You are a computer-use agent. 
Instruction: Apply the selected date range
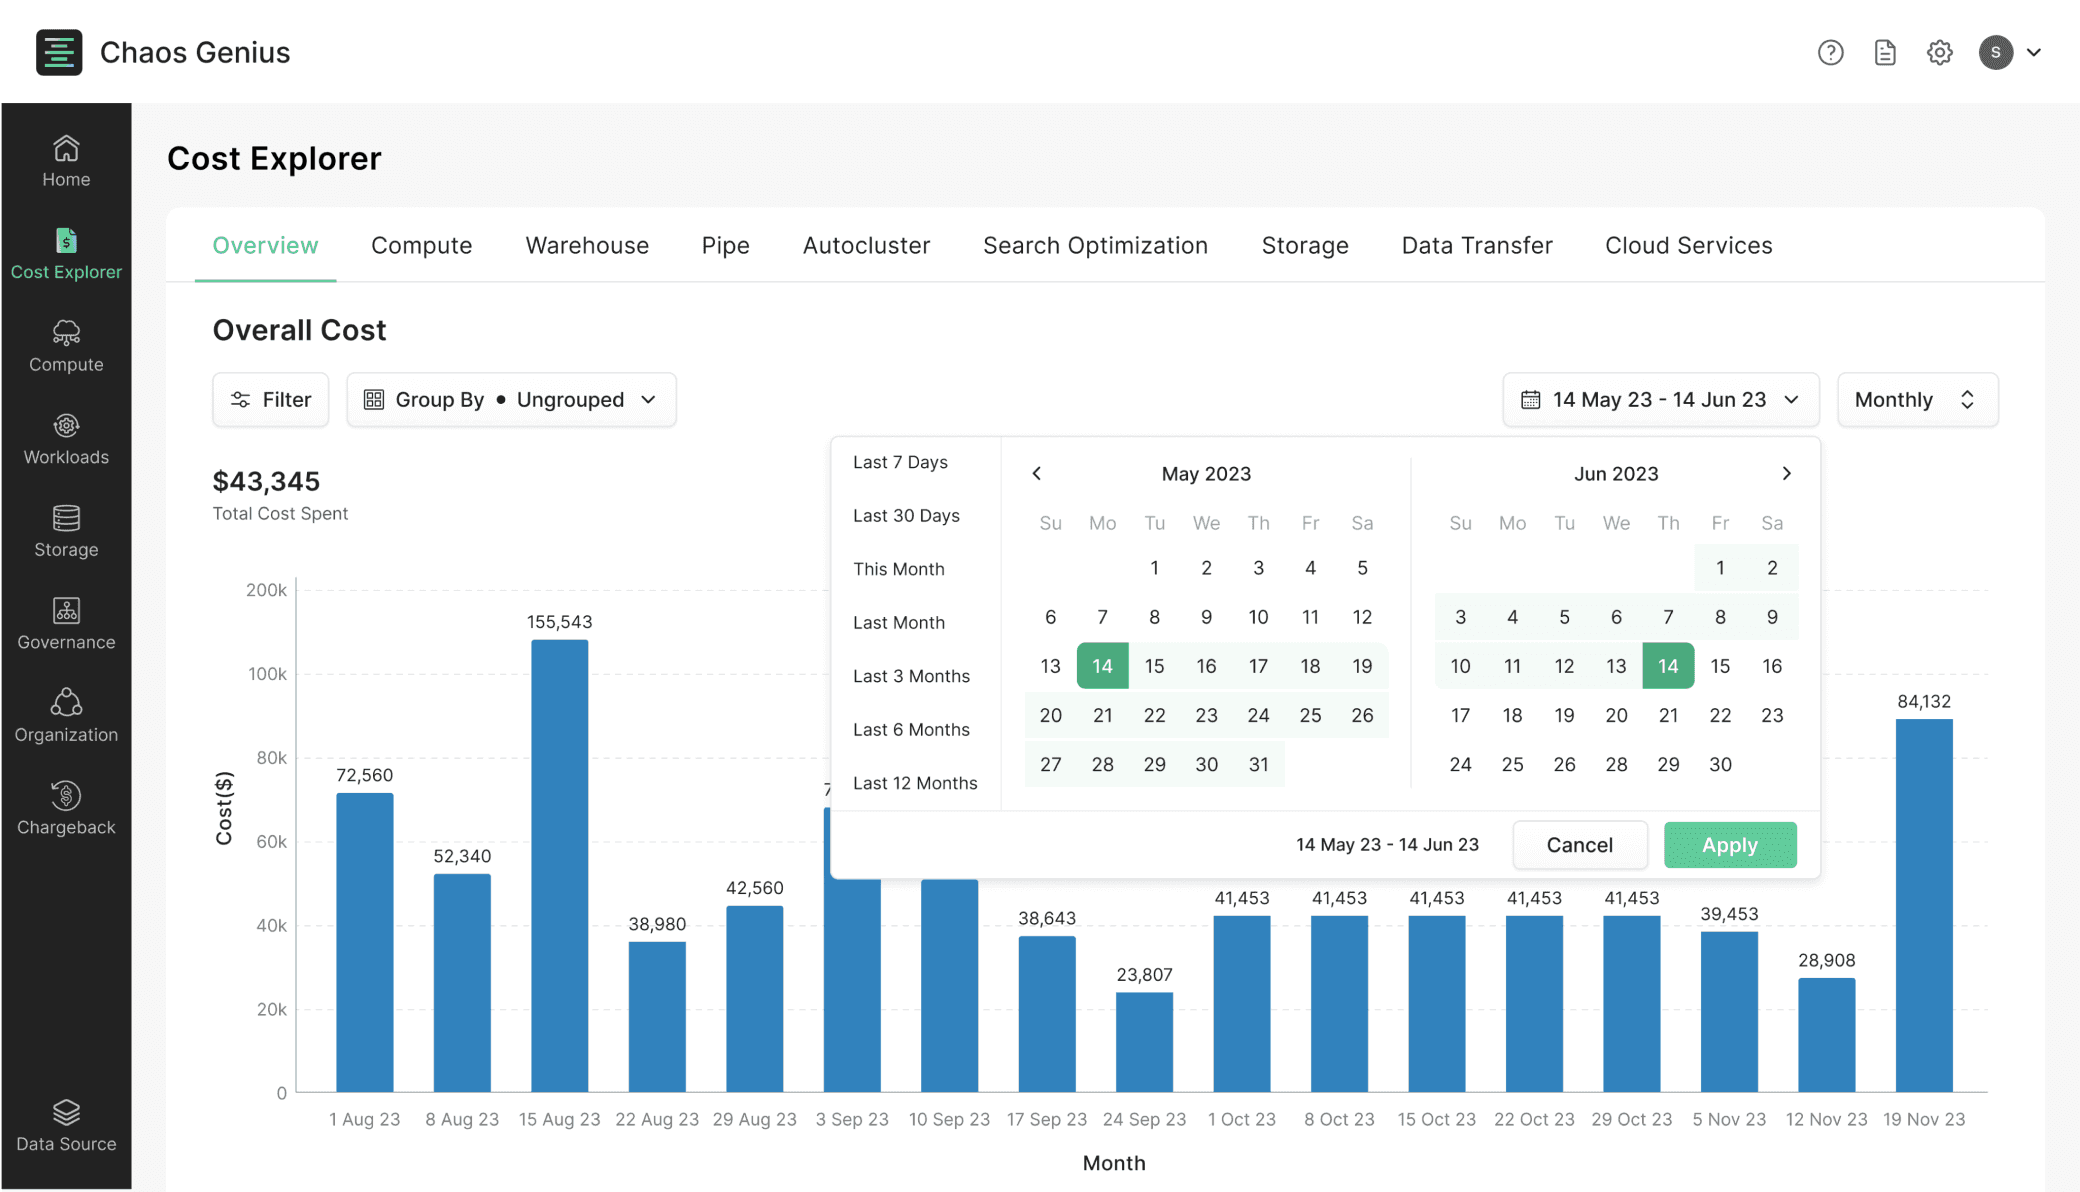[x=1729, y=845]
